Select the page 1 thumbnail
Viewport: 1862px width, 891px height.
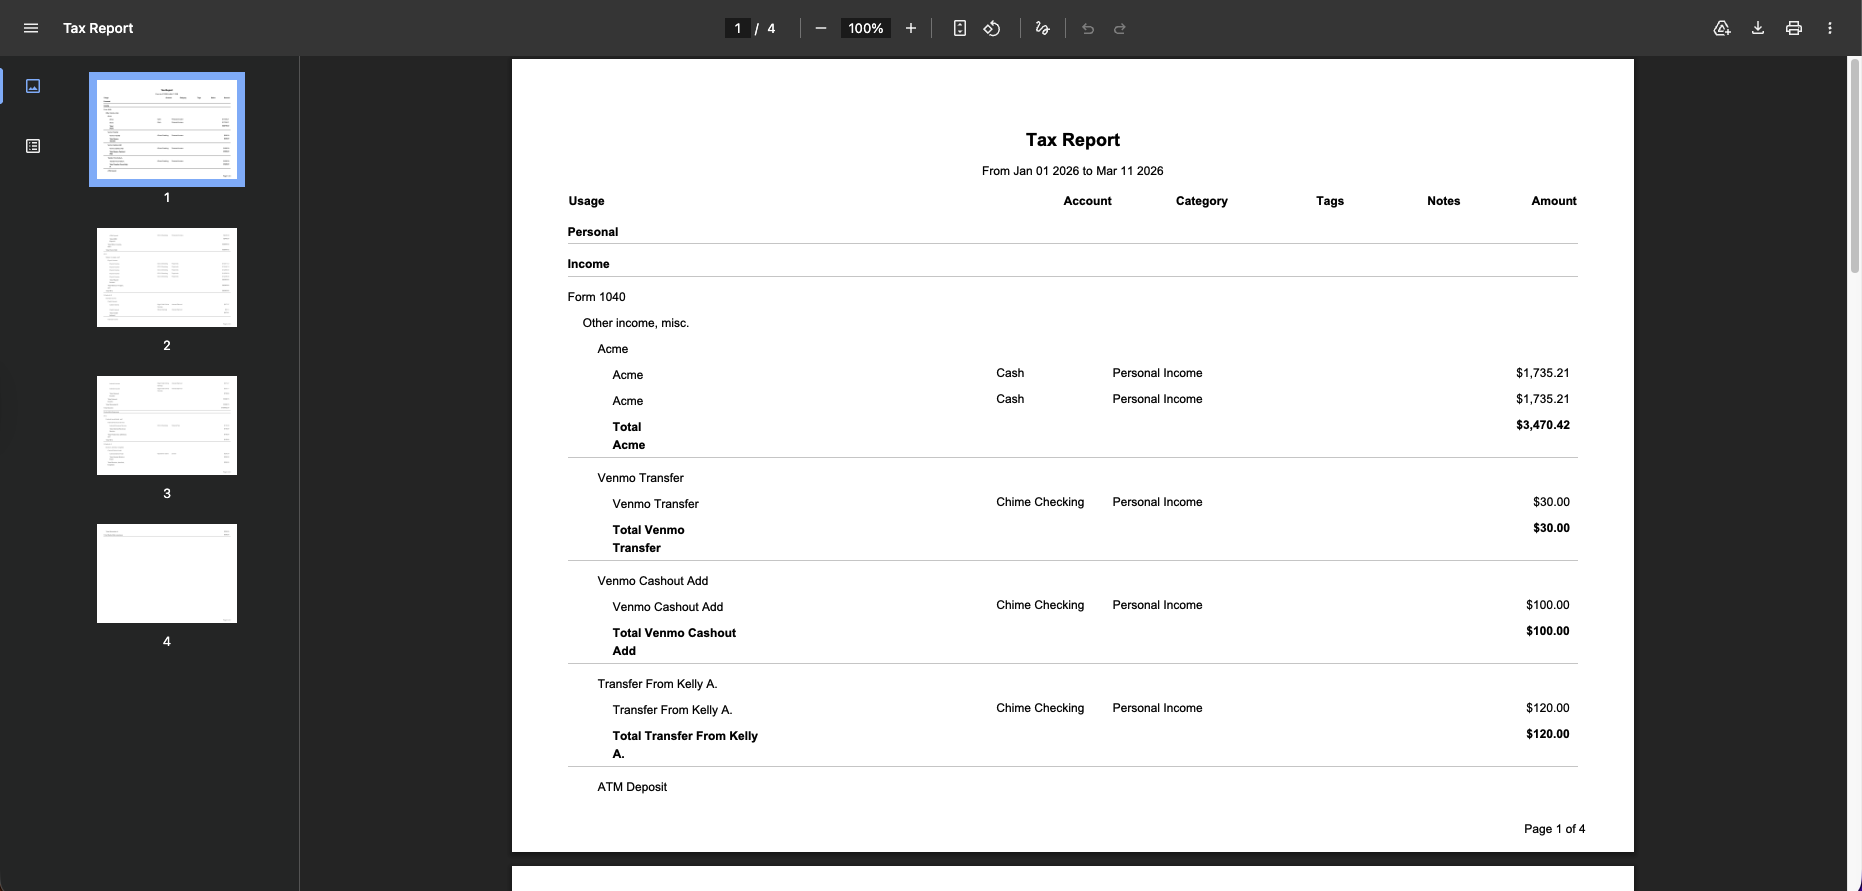tap(167, 129)
